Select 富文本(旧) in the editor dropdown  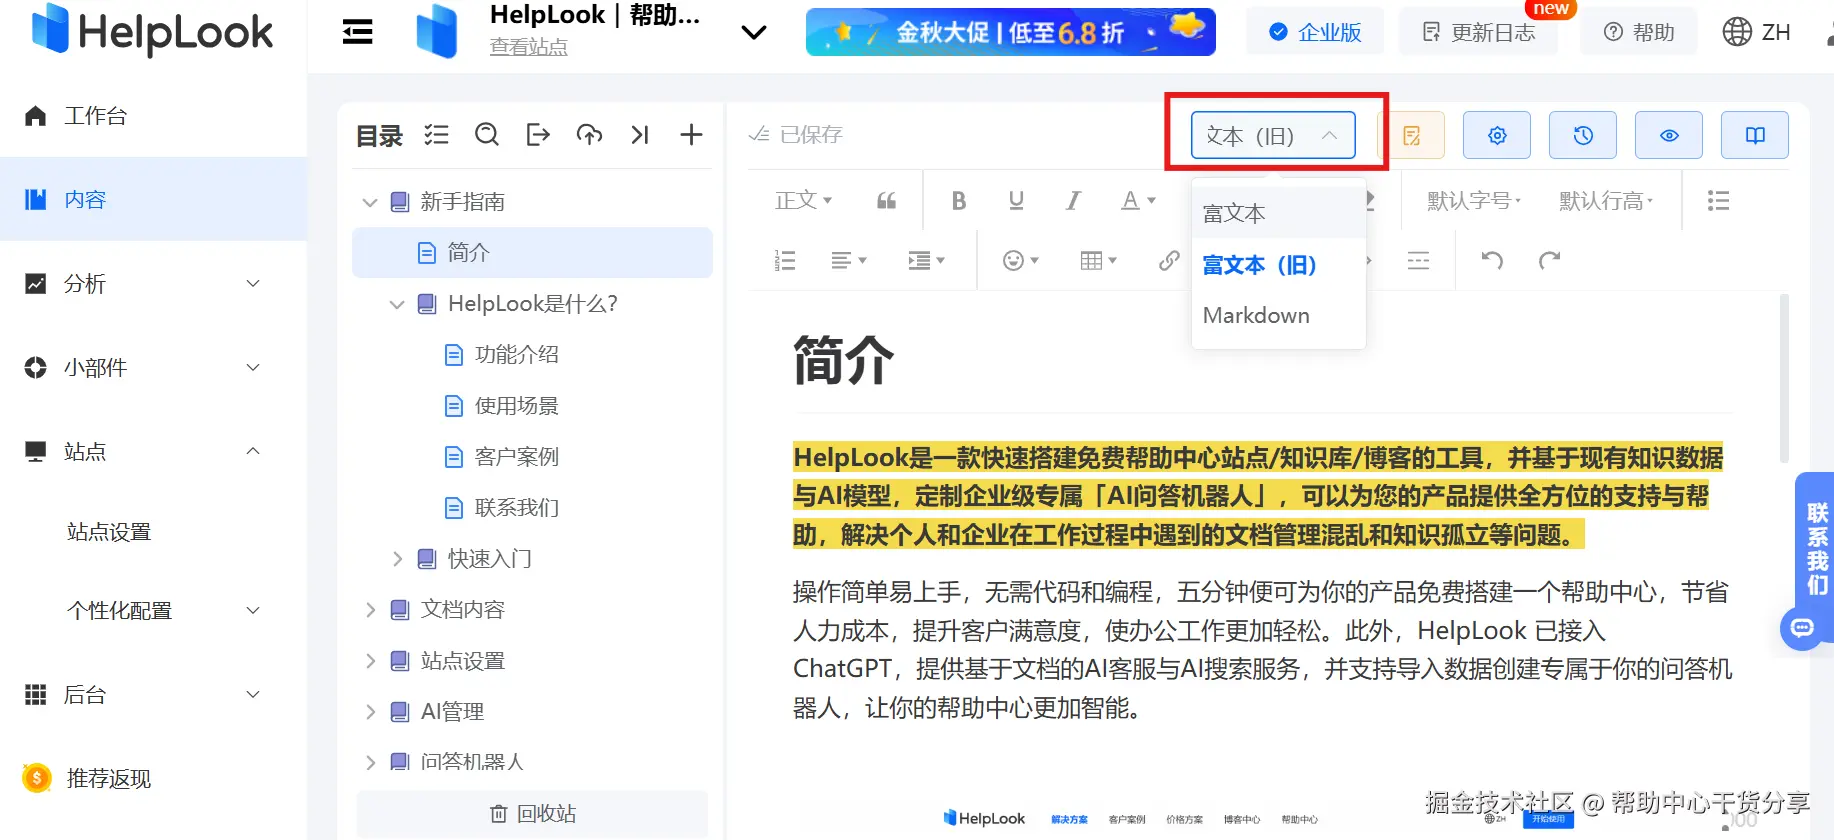tap(1278, 265)
